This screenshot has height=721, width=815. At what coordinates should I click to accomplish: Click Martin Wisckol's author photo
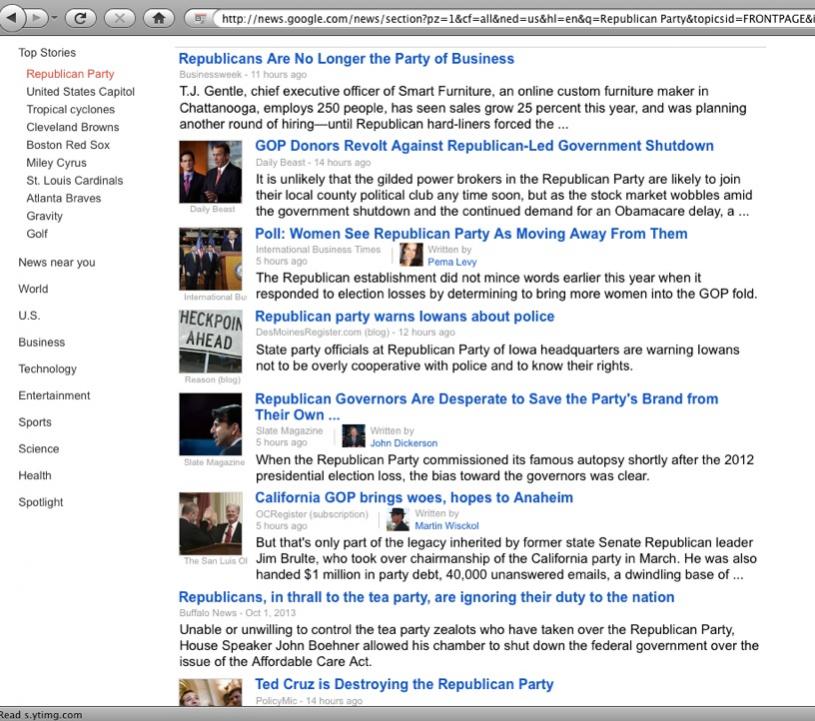(398, 519)
